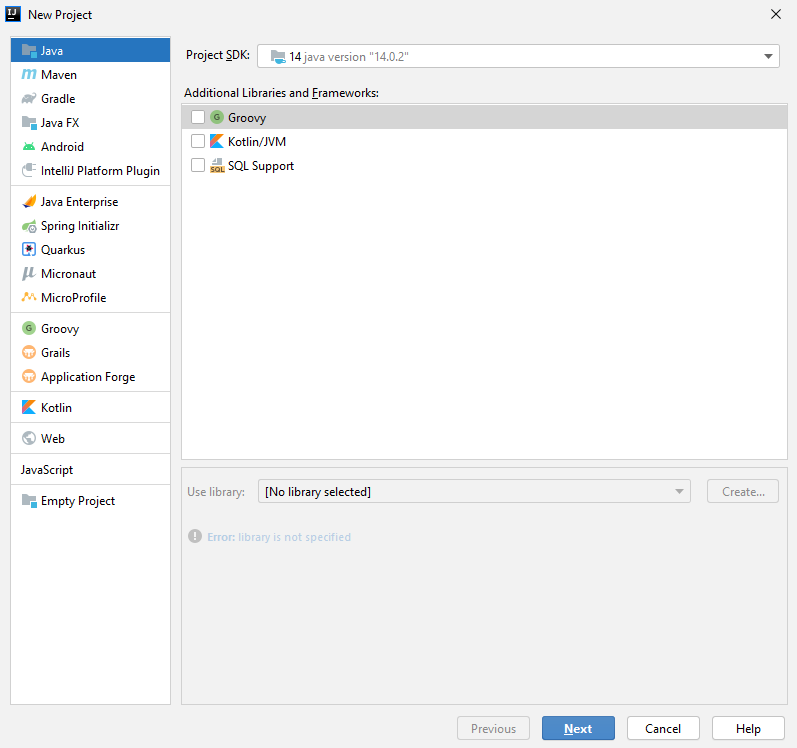The height and width of the screenshot is (748, 797).
Task: Click the Java FX folder icon
Action: point(29,122)
